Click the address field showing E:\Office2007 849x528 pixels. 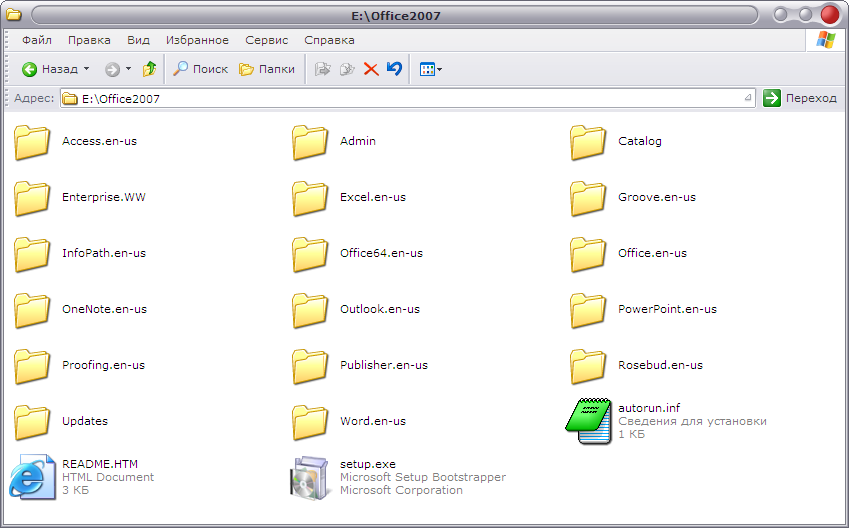(400, 98)
